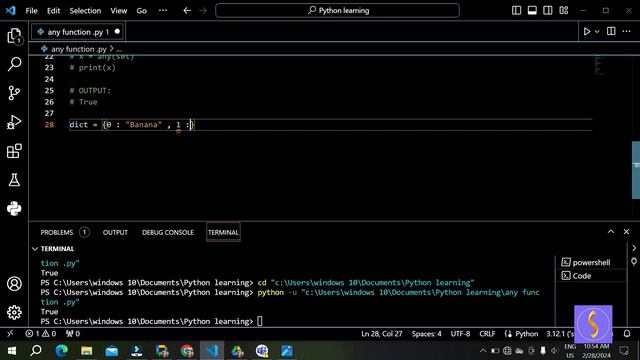Open editor More Actions ellipsis
Screen dimensions: 640x360
[627, 31]
